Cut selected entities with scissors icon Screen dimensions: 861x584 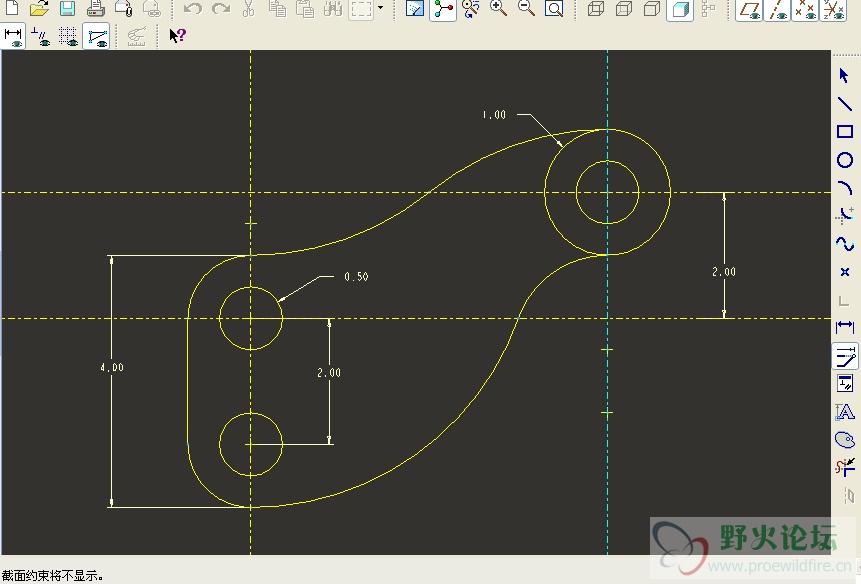tap(249, 8)
